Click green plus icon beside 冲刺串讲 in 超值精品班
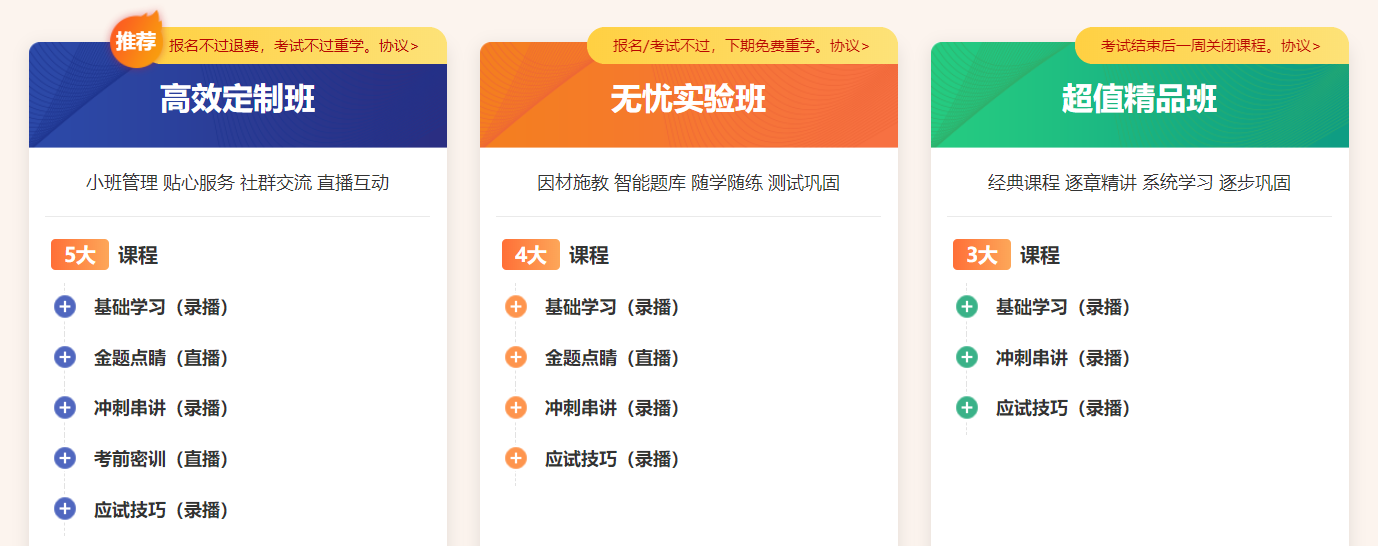 967,357
